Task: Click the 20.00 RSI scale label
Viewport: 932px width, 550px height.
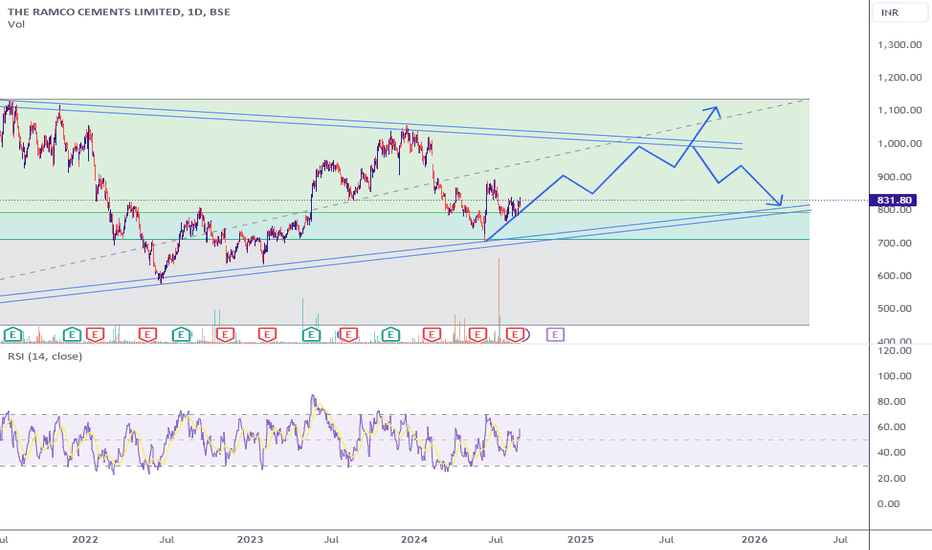Action: click(x=892, y=478)
